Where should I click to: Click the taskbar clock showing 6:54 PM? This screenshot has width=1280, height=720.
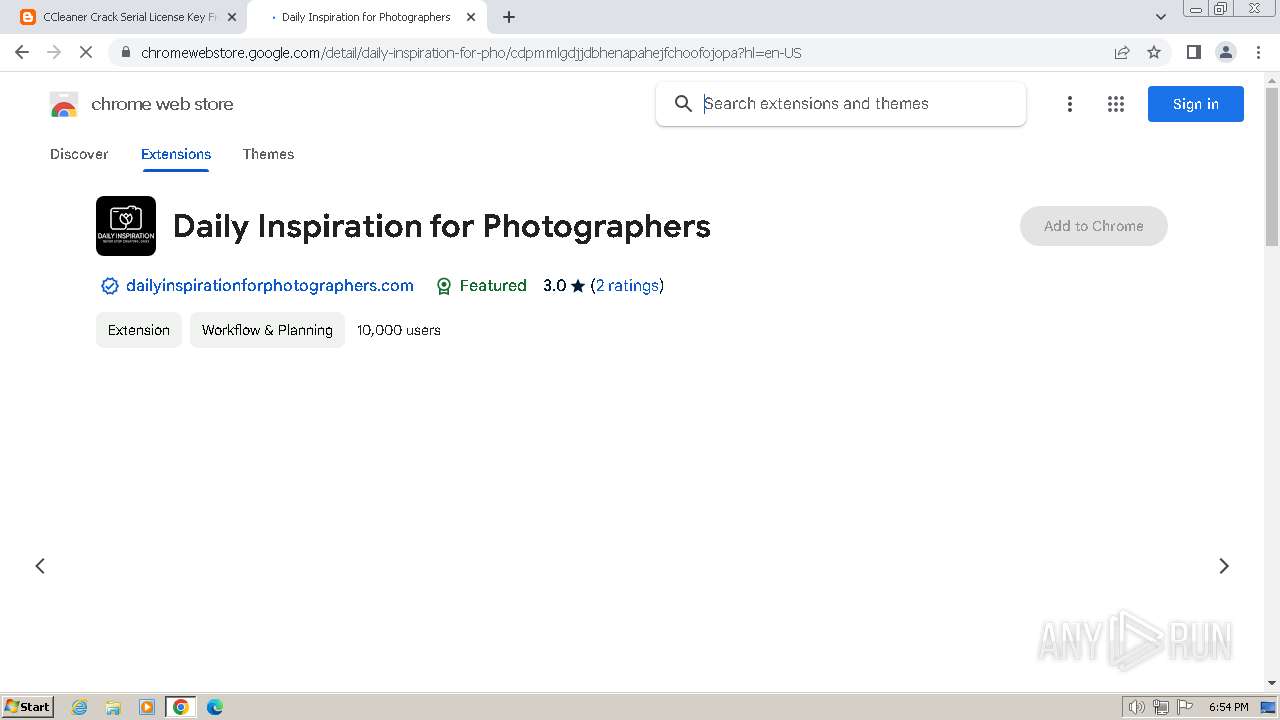(1228, 707)
